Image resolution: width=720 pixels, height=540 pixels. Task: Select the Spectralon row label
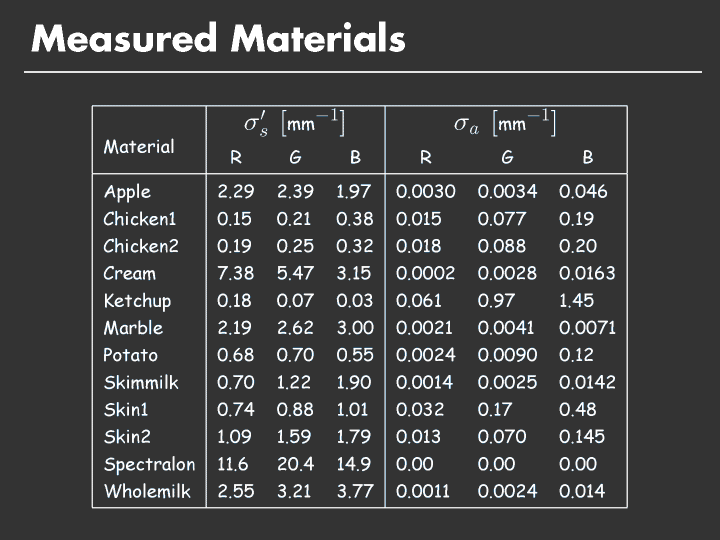(x=149, y=464)
